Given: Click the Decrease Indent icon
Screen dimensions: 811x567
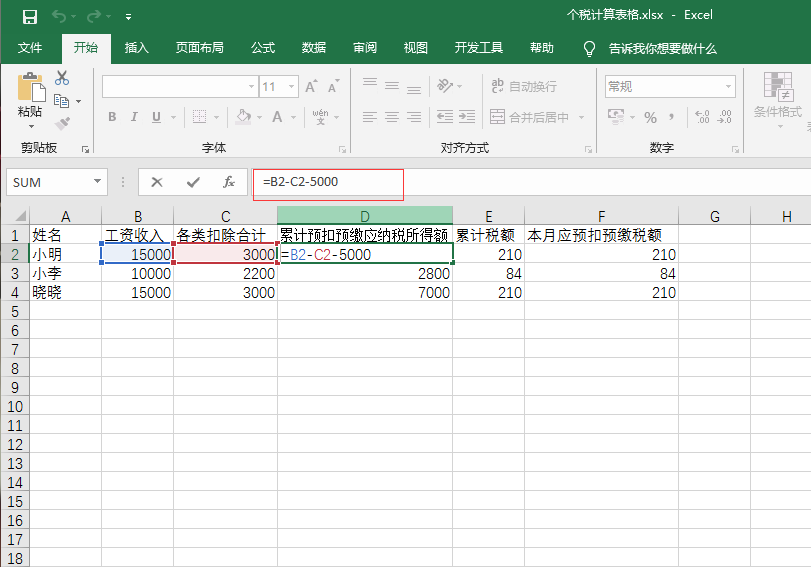Looking at the screenshot, I should (445, 117).
